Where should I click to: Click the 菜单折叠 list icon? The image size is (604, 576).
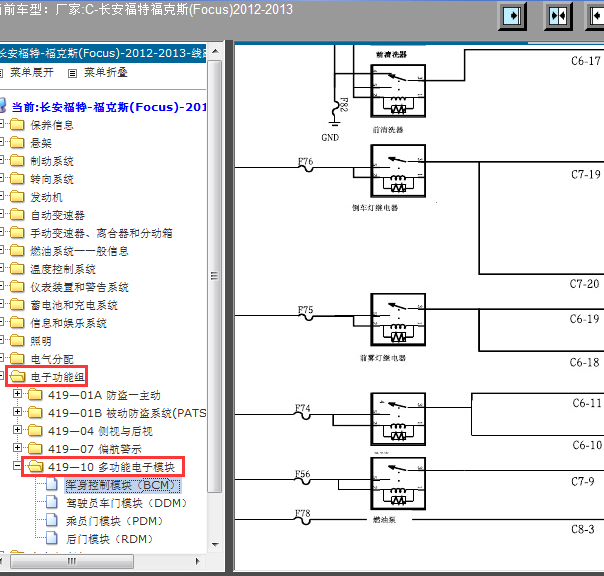72,73
